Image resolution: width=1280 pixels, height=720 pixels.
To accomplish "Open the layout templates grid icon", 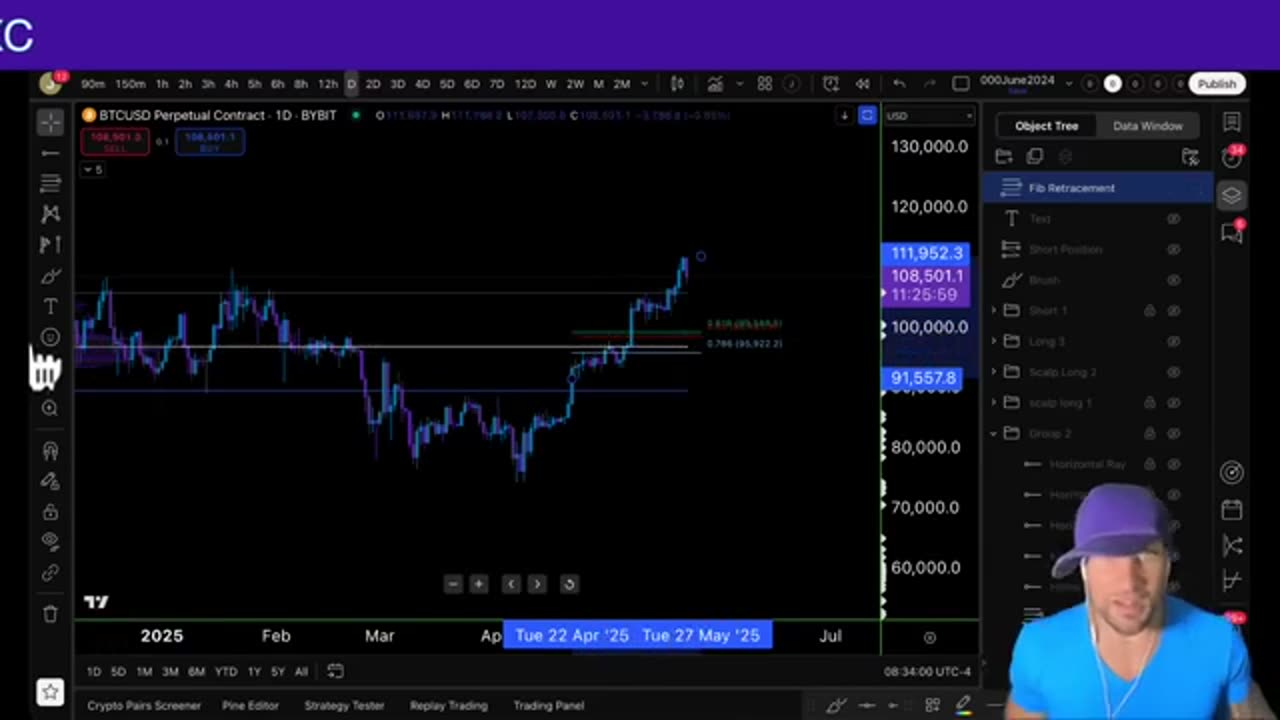I will point(765,84).
